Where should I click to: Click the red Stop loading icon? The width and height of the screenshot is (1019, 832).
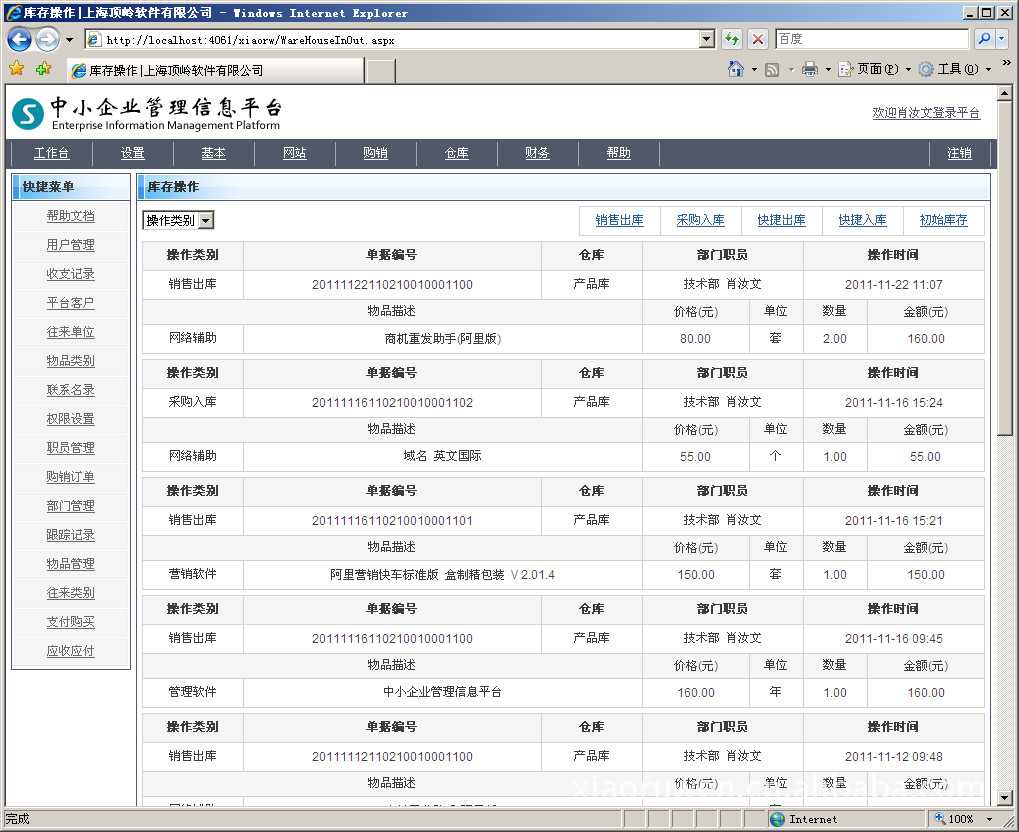click(x=758, y=40)
